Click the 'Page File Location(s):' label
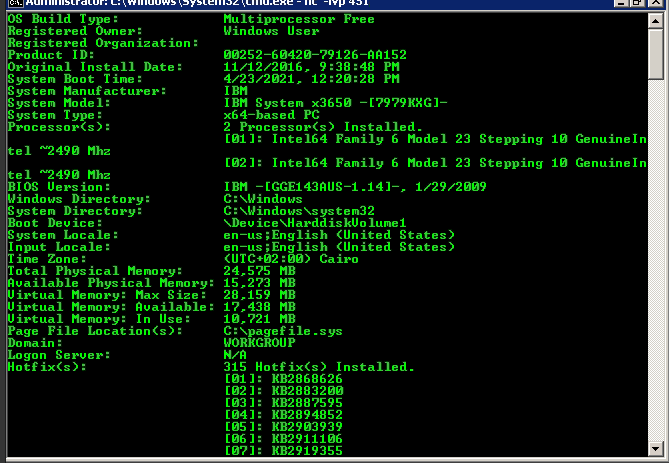 coord(95,331)
